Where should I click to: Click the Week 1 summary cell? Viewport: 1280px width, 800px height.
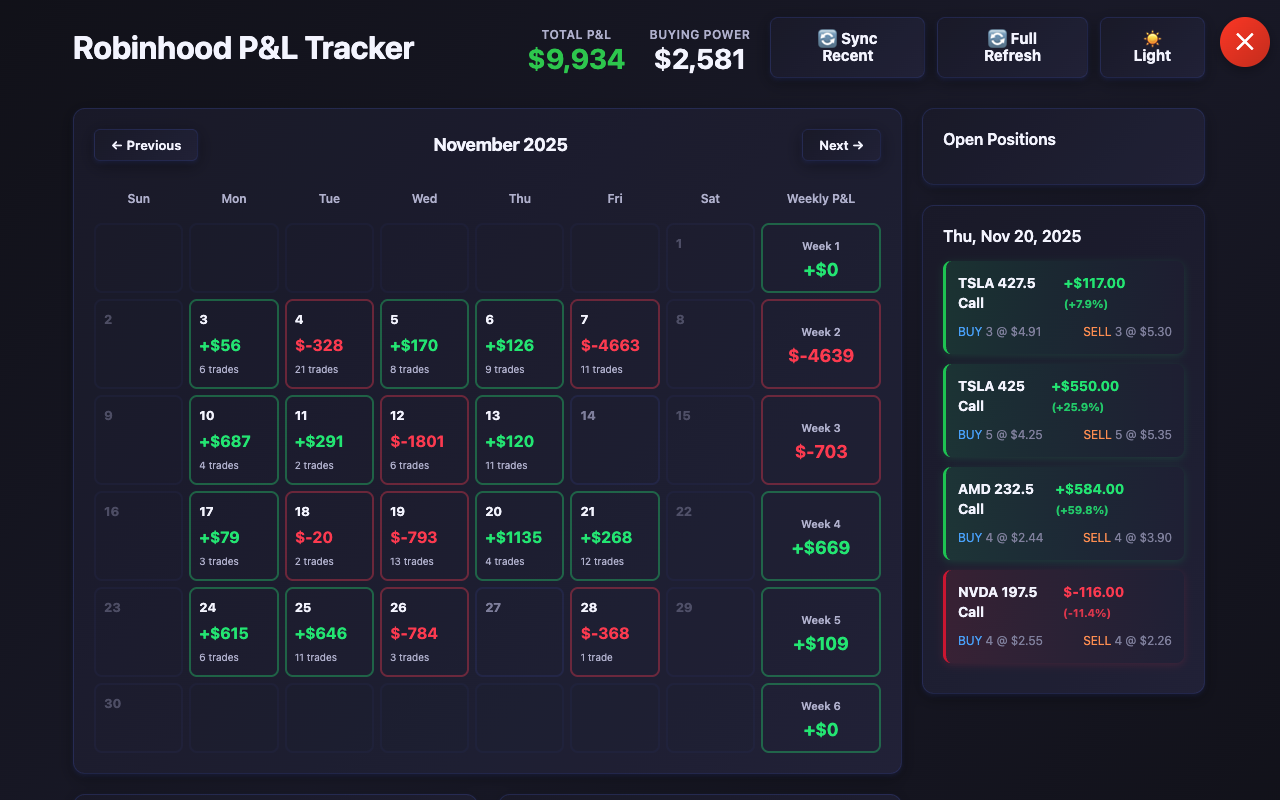click(x=821, y=258)
